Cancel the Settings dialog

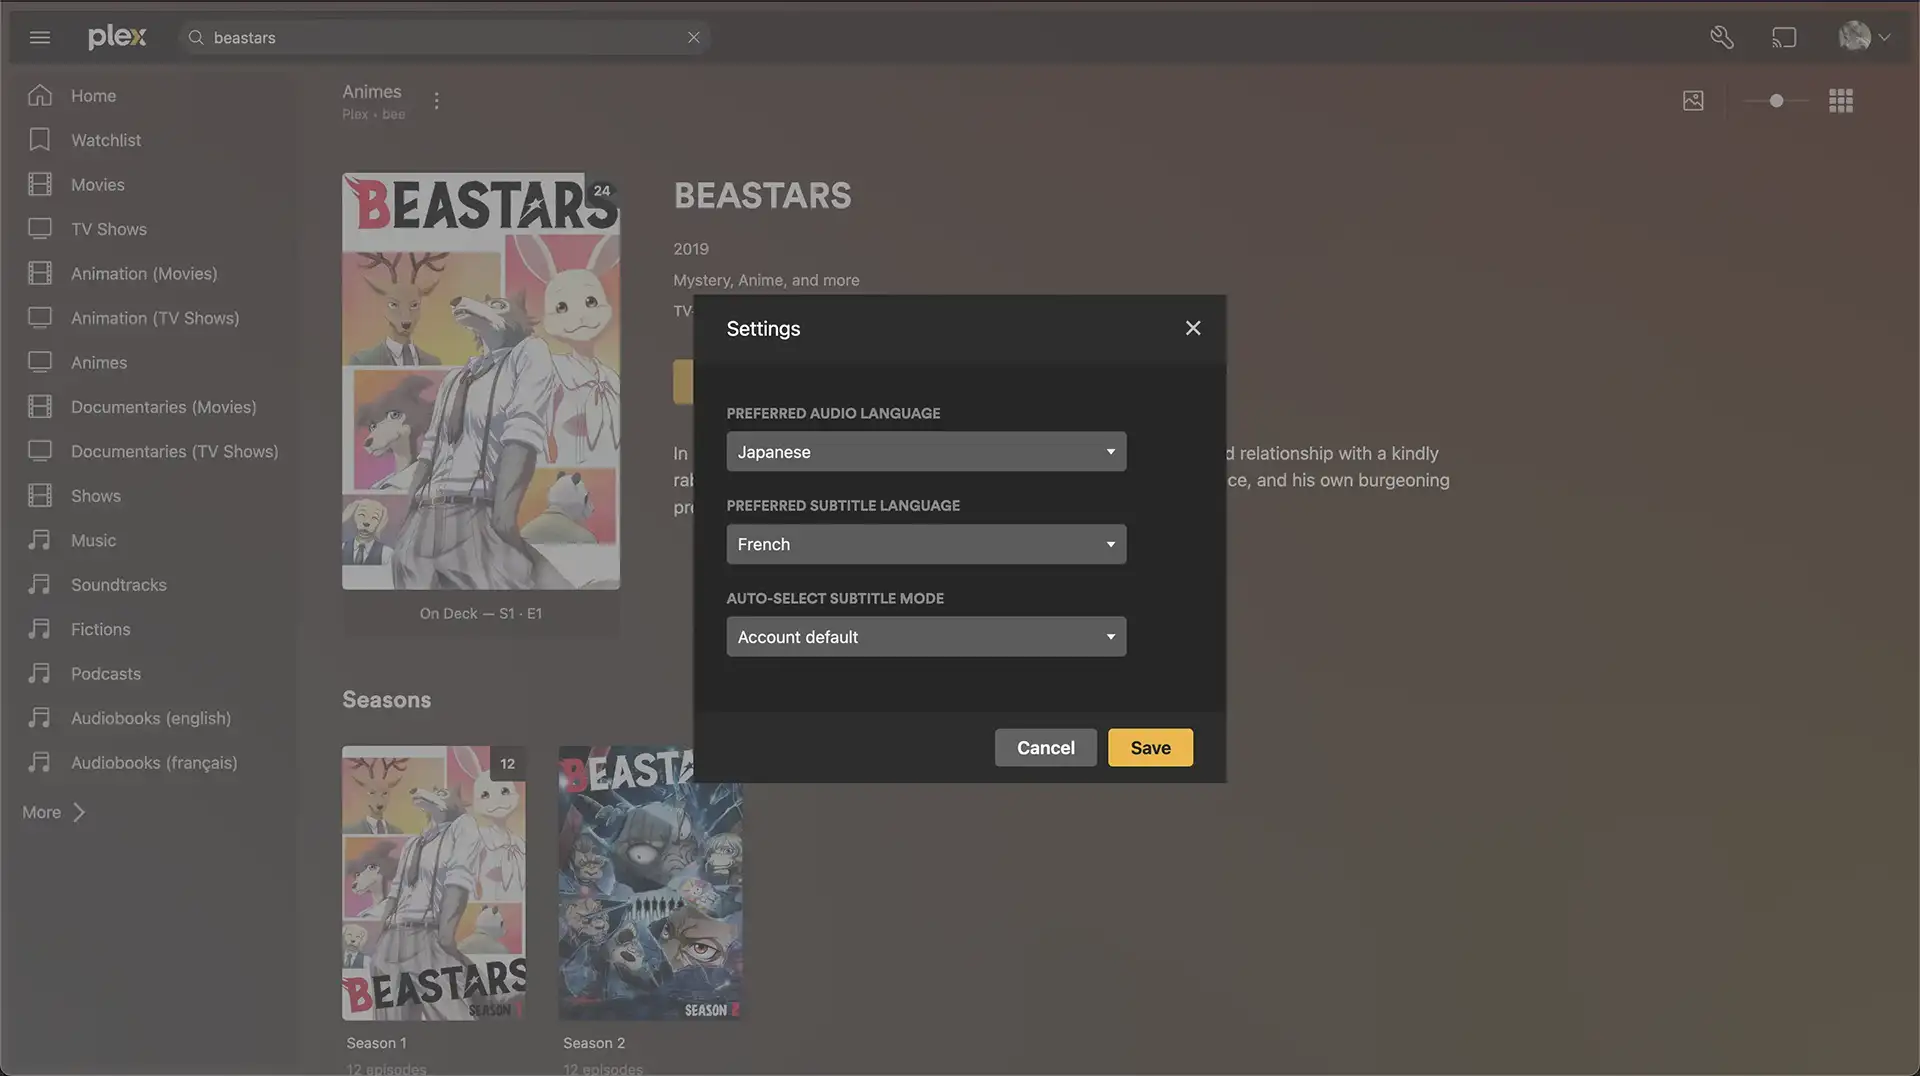tap(1044, 747)
